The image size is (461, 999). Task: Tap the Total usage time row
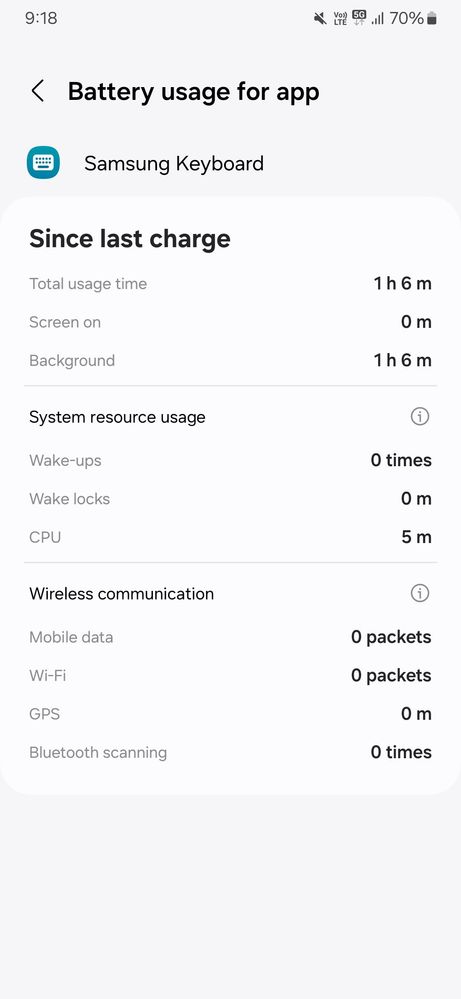click(x=230, y=284)
